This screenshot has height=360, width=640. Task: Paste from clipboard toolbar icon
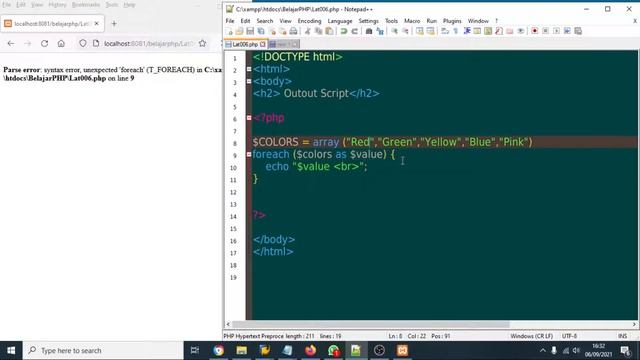tap(329, 31)
